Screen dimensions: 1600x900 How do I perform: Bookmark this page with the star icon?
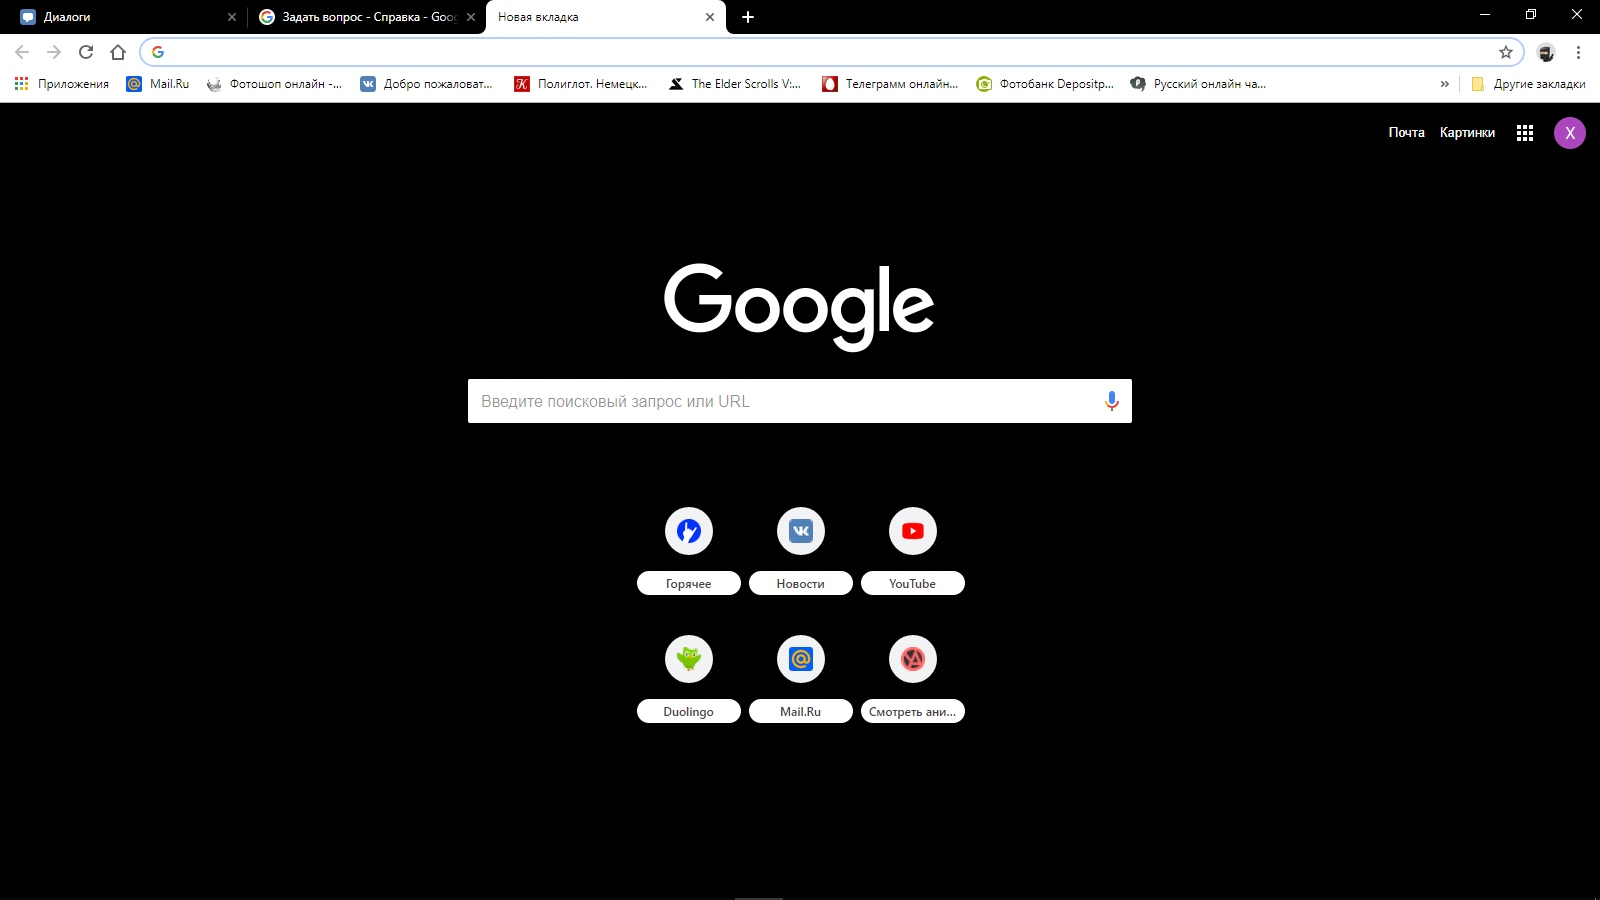pos(1506,52)
